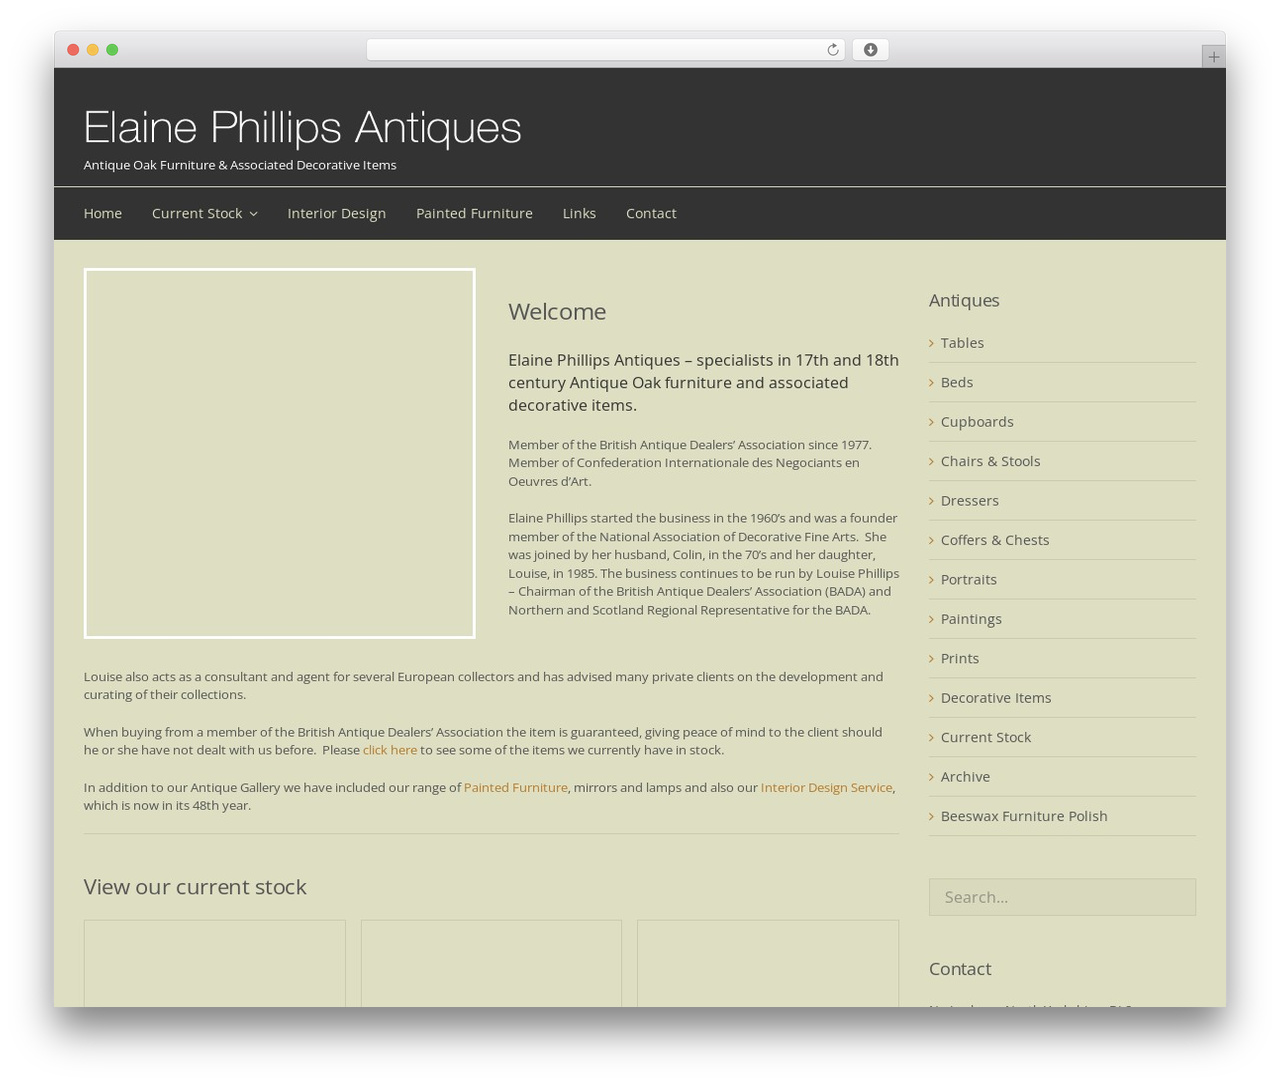Go to the Home menu item

pos(103,213)
